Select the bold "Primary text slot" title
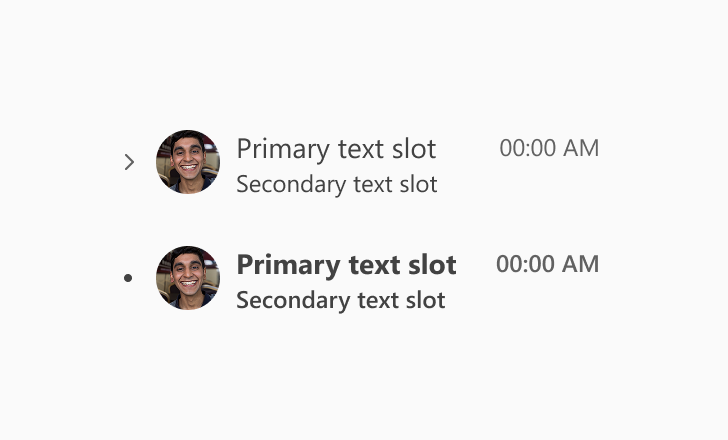The height and width of the screenshot is (440, 728). [346, 265]
